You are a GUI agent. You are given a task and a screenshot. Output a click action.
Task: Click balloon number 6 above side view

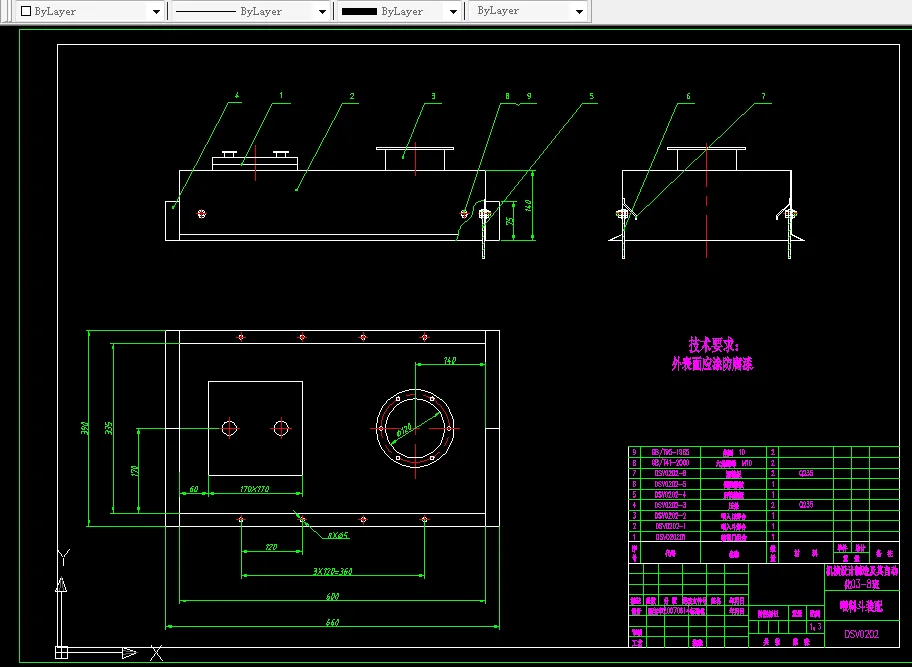688,96
